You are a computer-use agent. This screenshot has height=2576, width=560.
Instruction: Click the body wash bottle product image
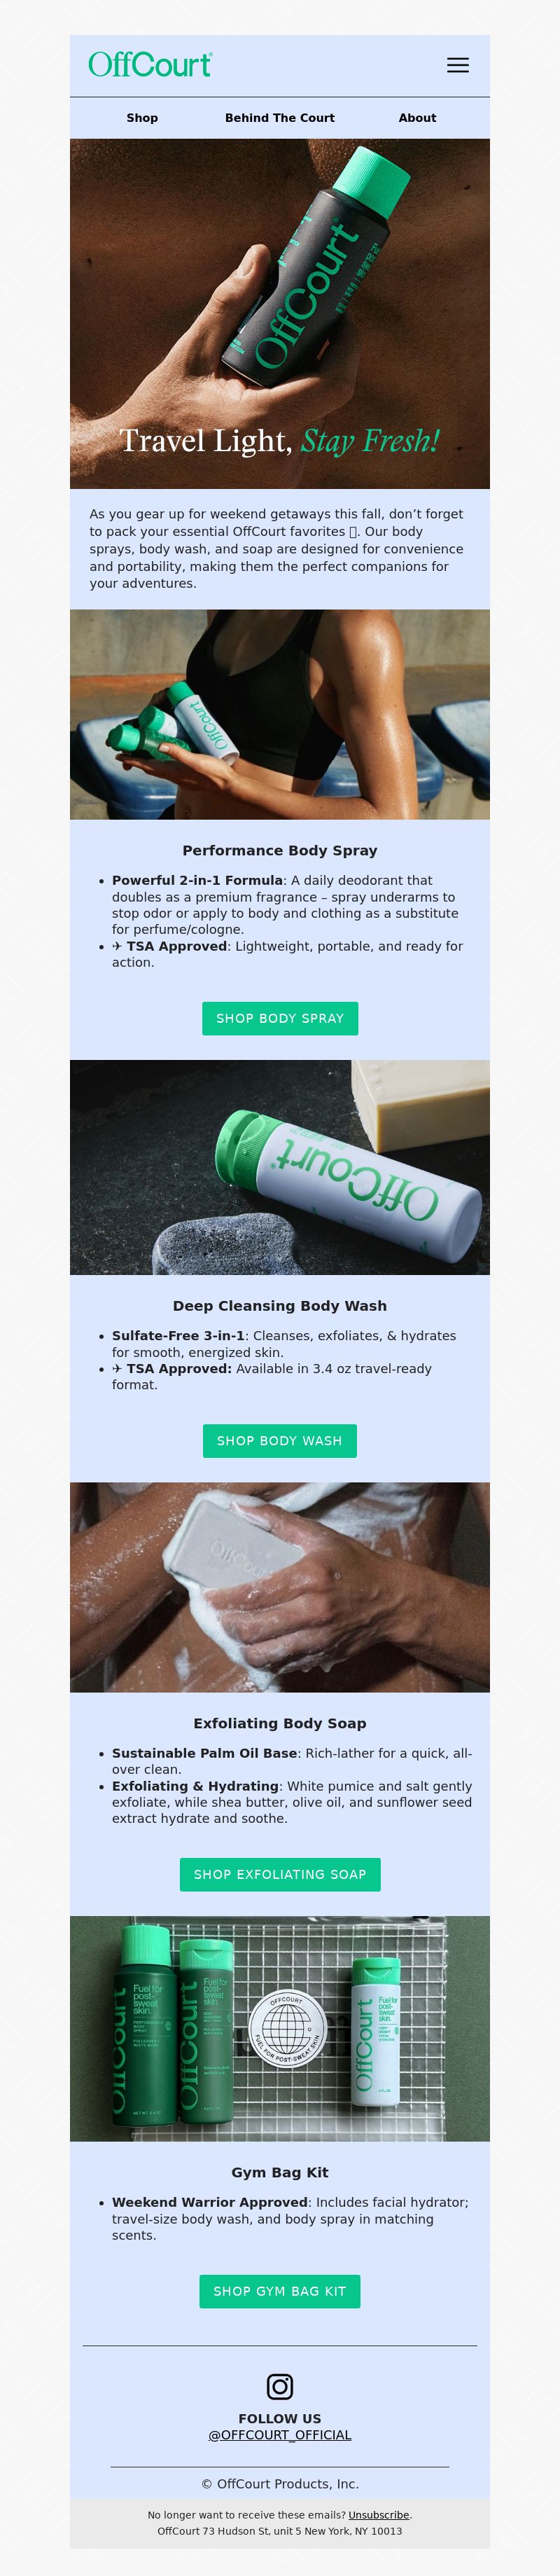click(x=280, y=1168)
